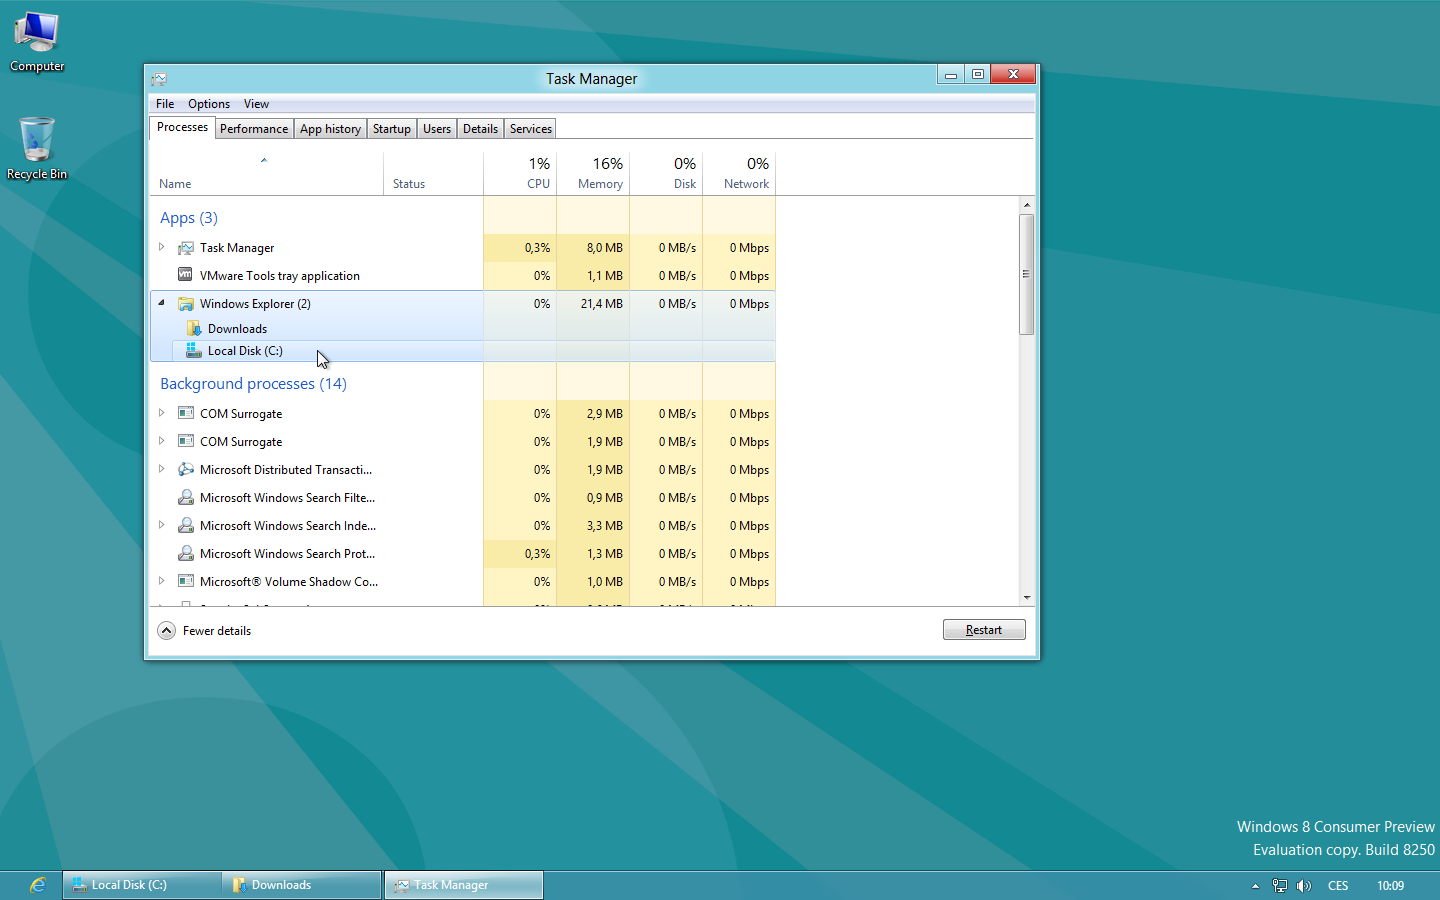Click the volume speaker tray icon
Screen dimensions: 1440x900
point(1304,885)
